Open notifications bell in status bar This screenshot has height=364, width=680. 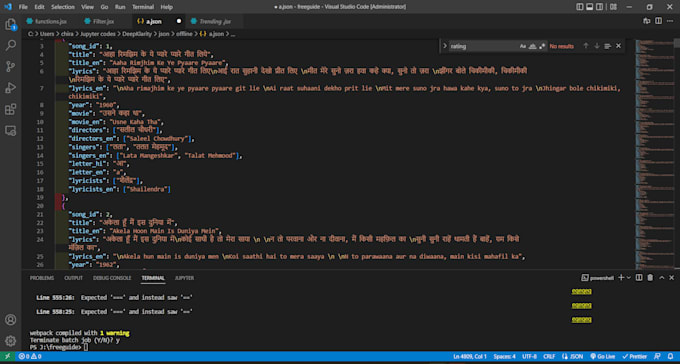coord(670,356)
